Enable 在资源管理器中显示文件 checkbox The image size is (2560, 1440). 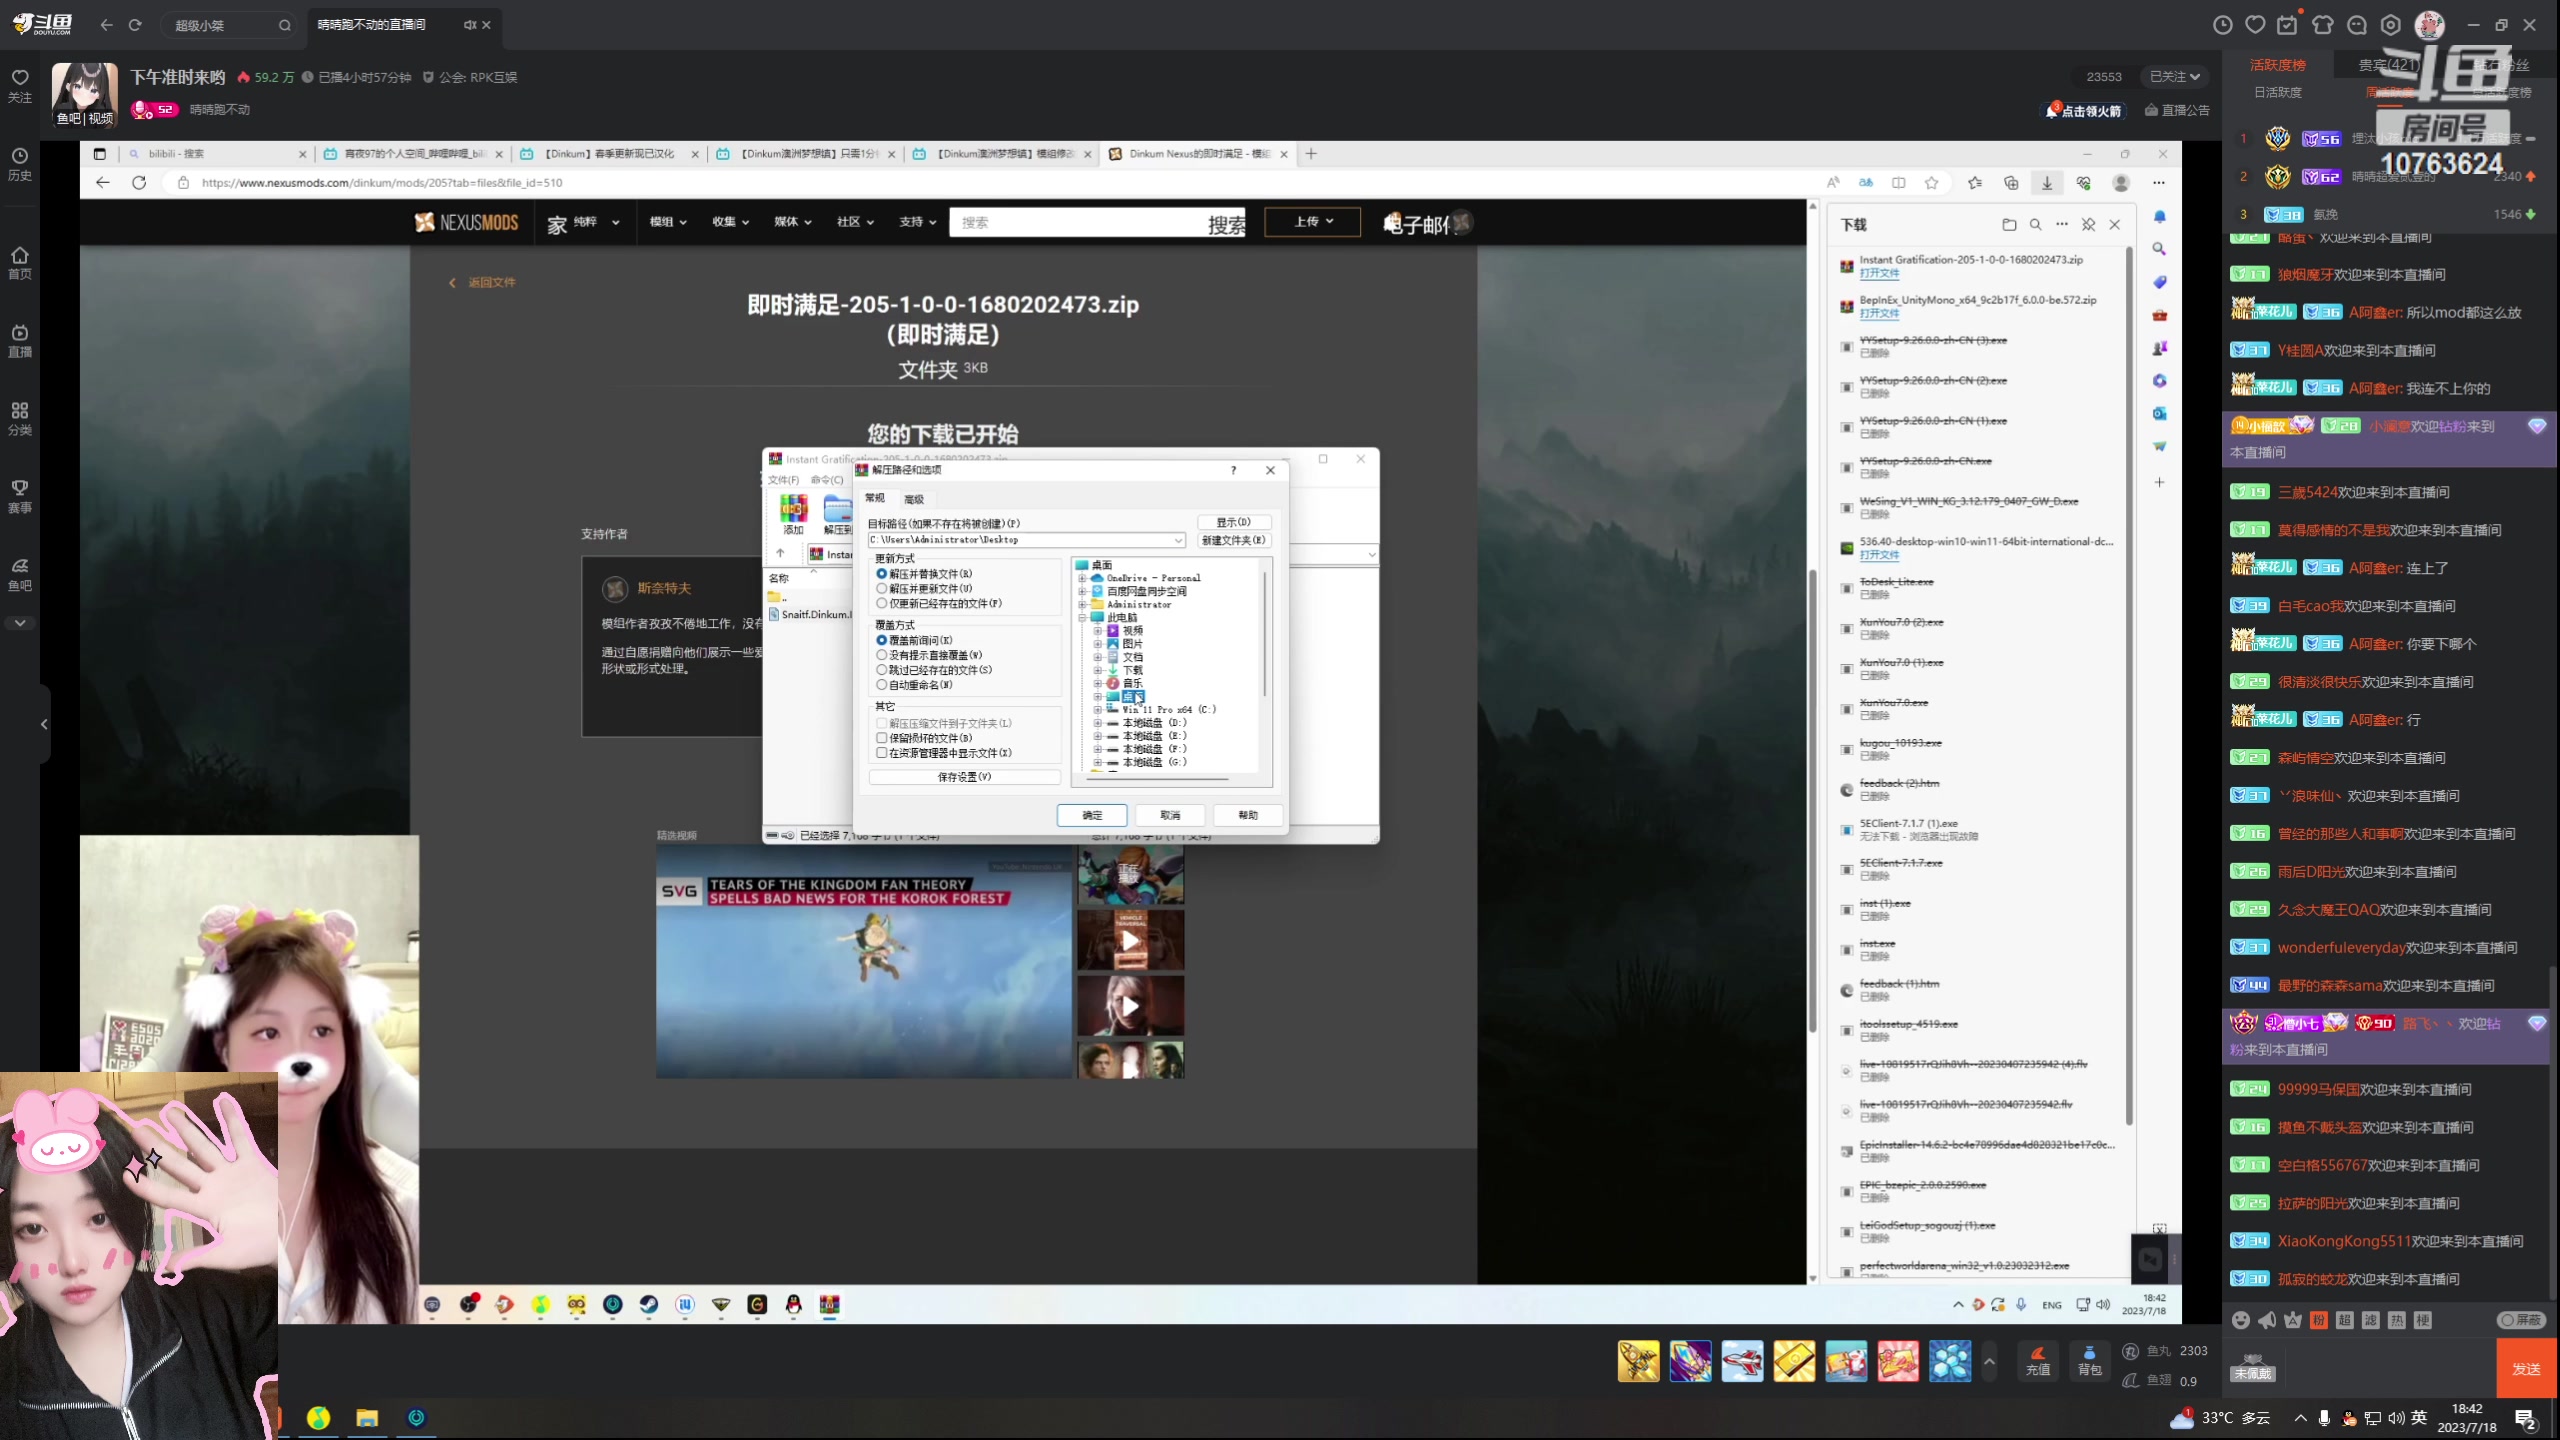click(881, 753)
